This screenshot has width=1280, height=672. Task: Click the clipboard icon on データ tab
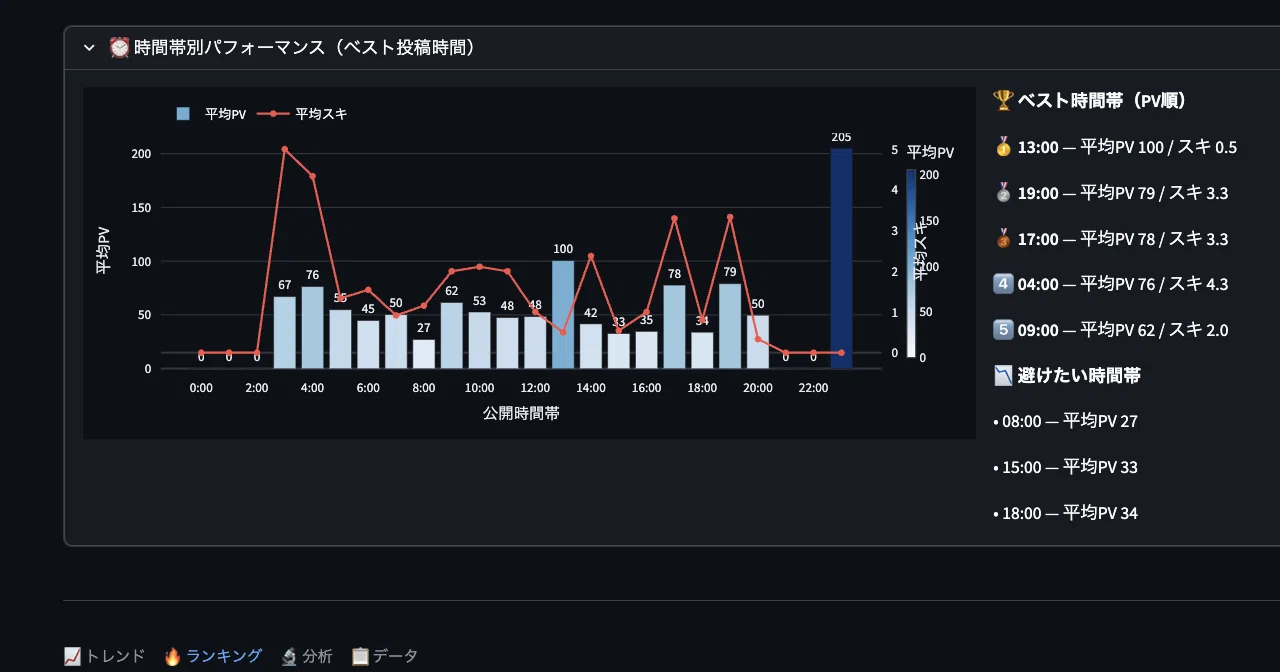tap(360, 656)
